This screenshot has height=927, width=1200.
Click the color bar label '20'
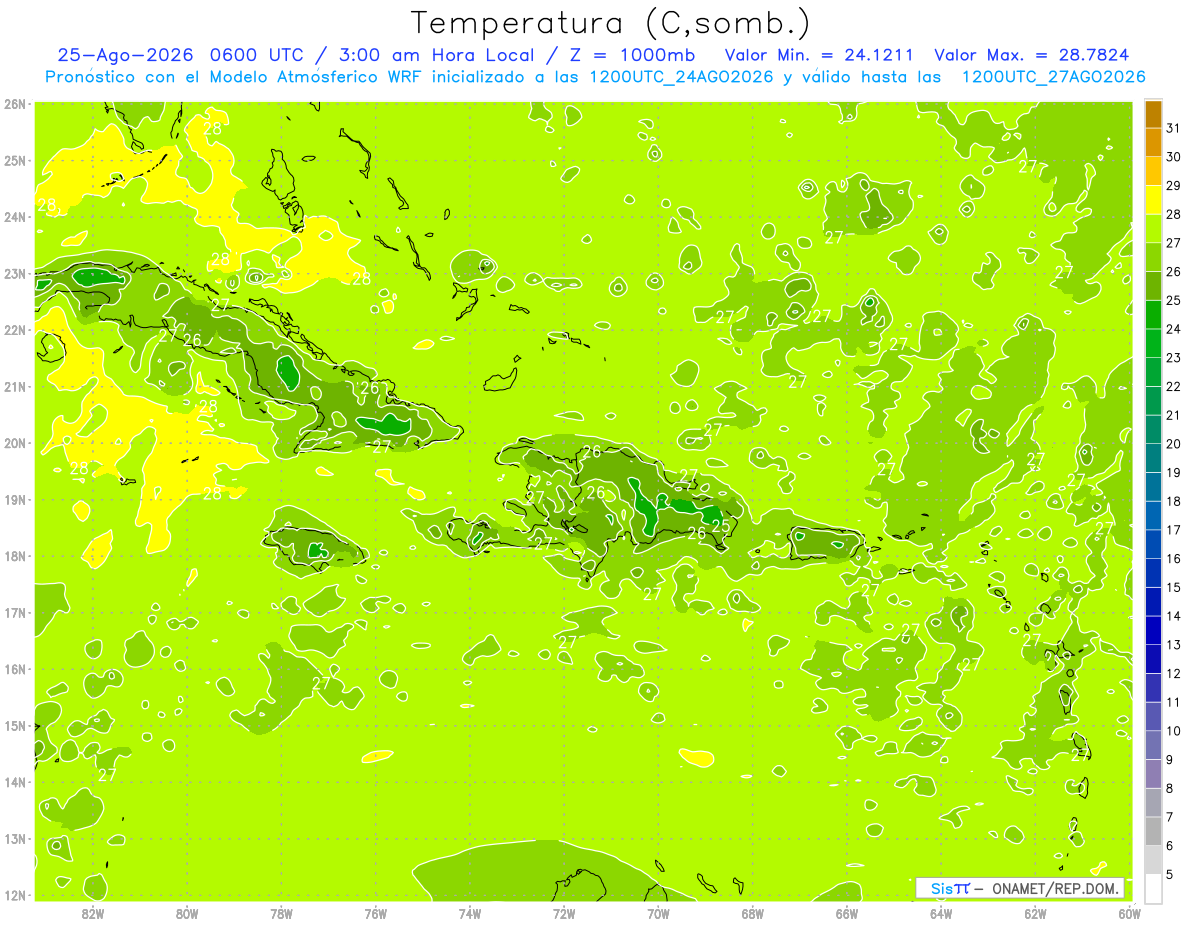pos(1174,444)
